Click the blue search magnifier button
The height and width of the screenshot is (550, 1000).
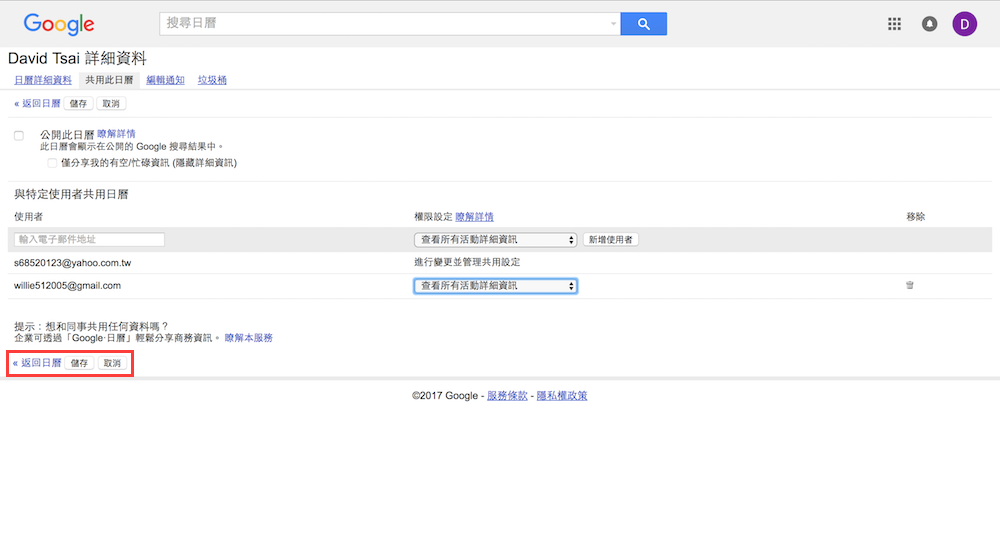click(x=643, y=24)
